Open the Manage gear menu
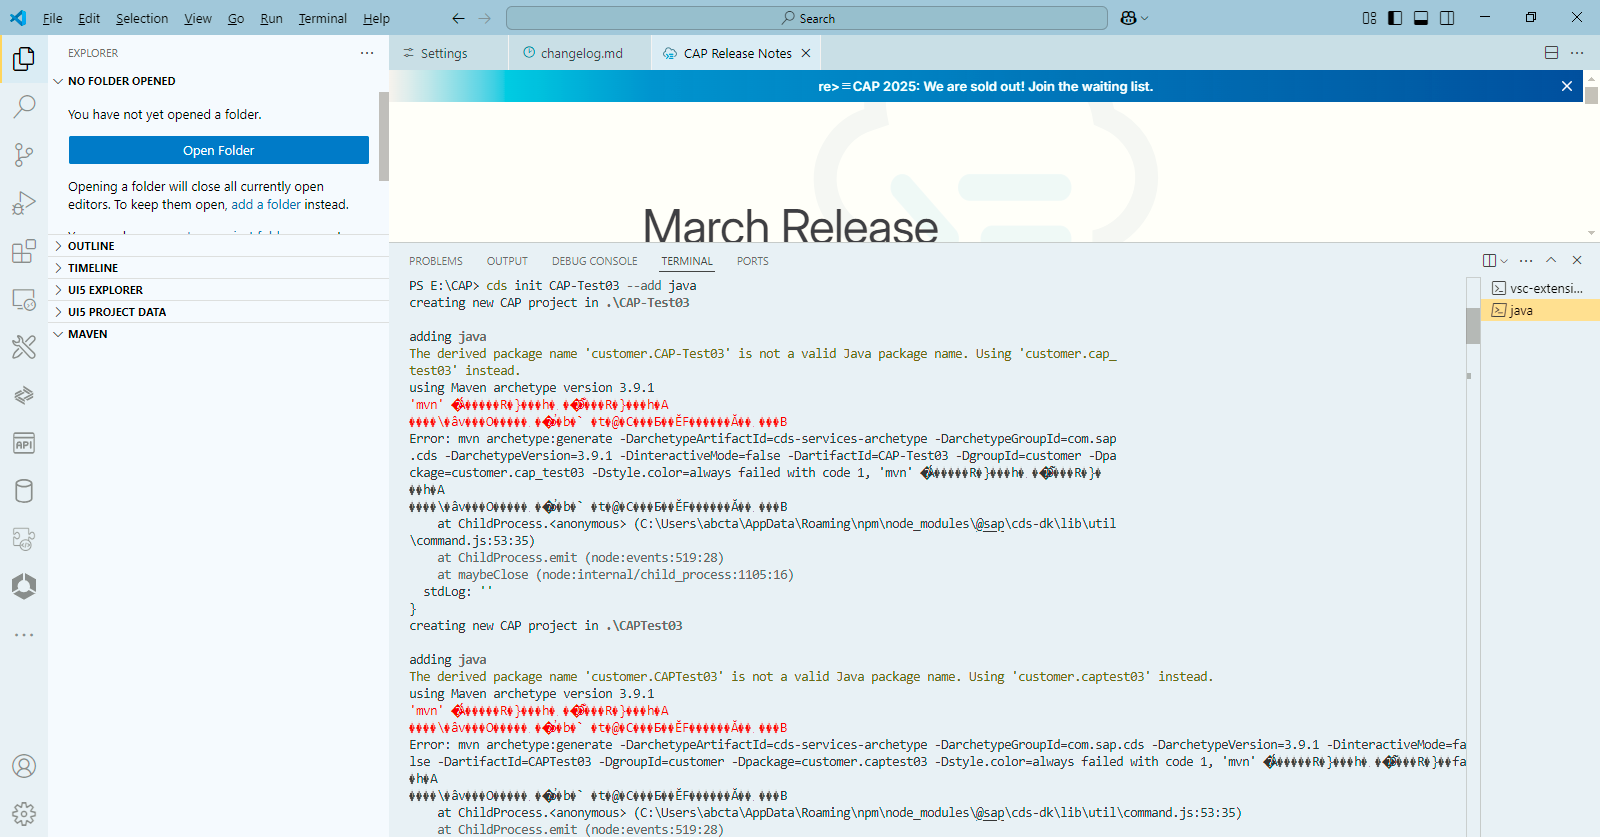Viewport: 1600px width, 837px height. (x=24, y=814)
